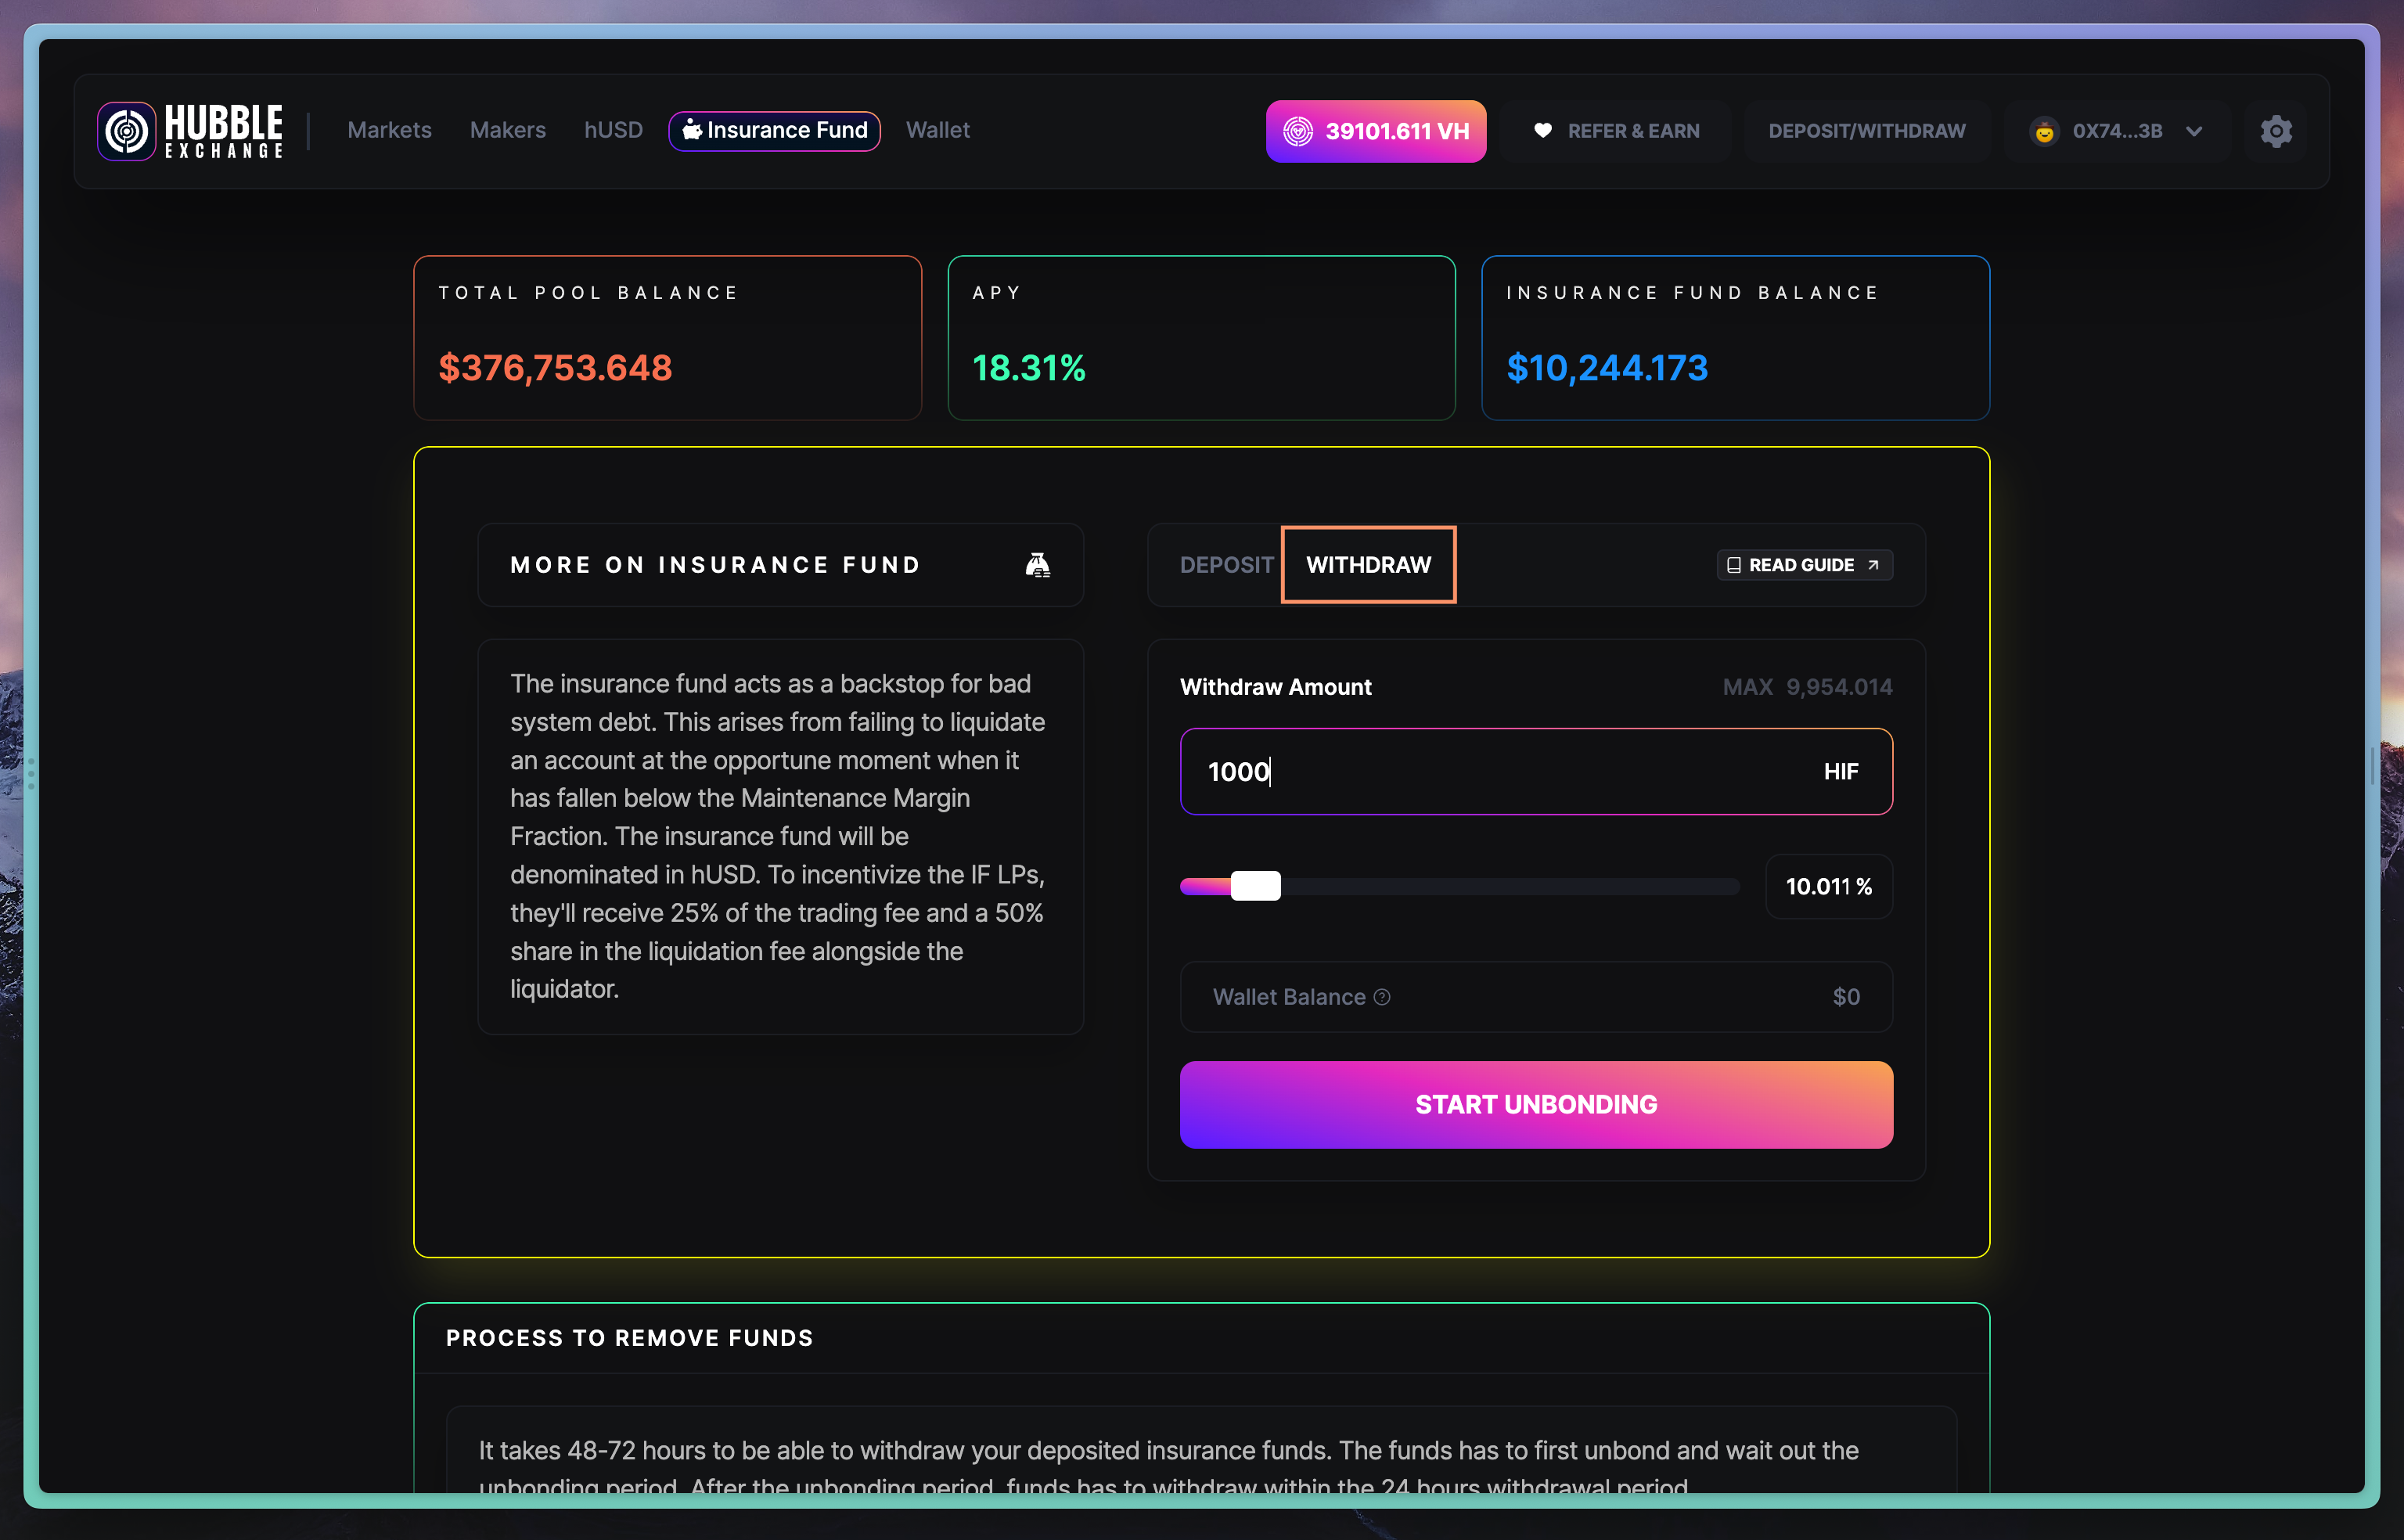Open the Wallet page

pyautogui.click(x=937, y=130)
